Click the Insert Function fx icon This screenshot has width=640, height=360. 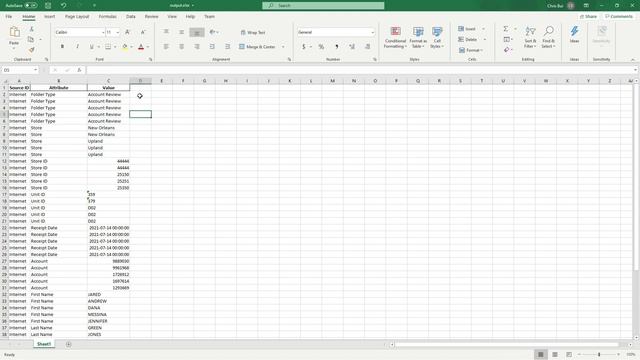[79, 70]
